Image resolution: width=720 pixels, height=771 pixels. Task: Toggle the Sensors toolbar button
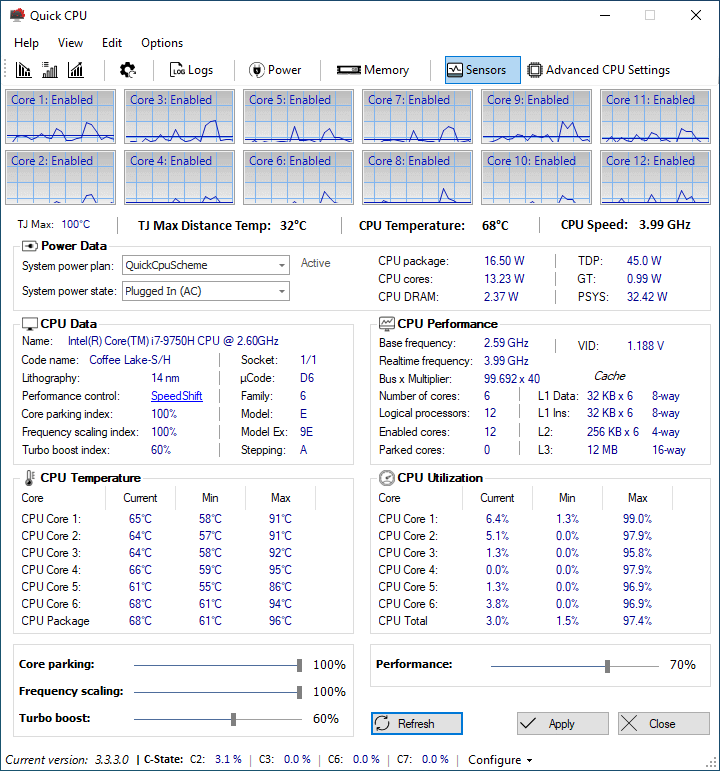tap(482, 70)
